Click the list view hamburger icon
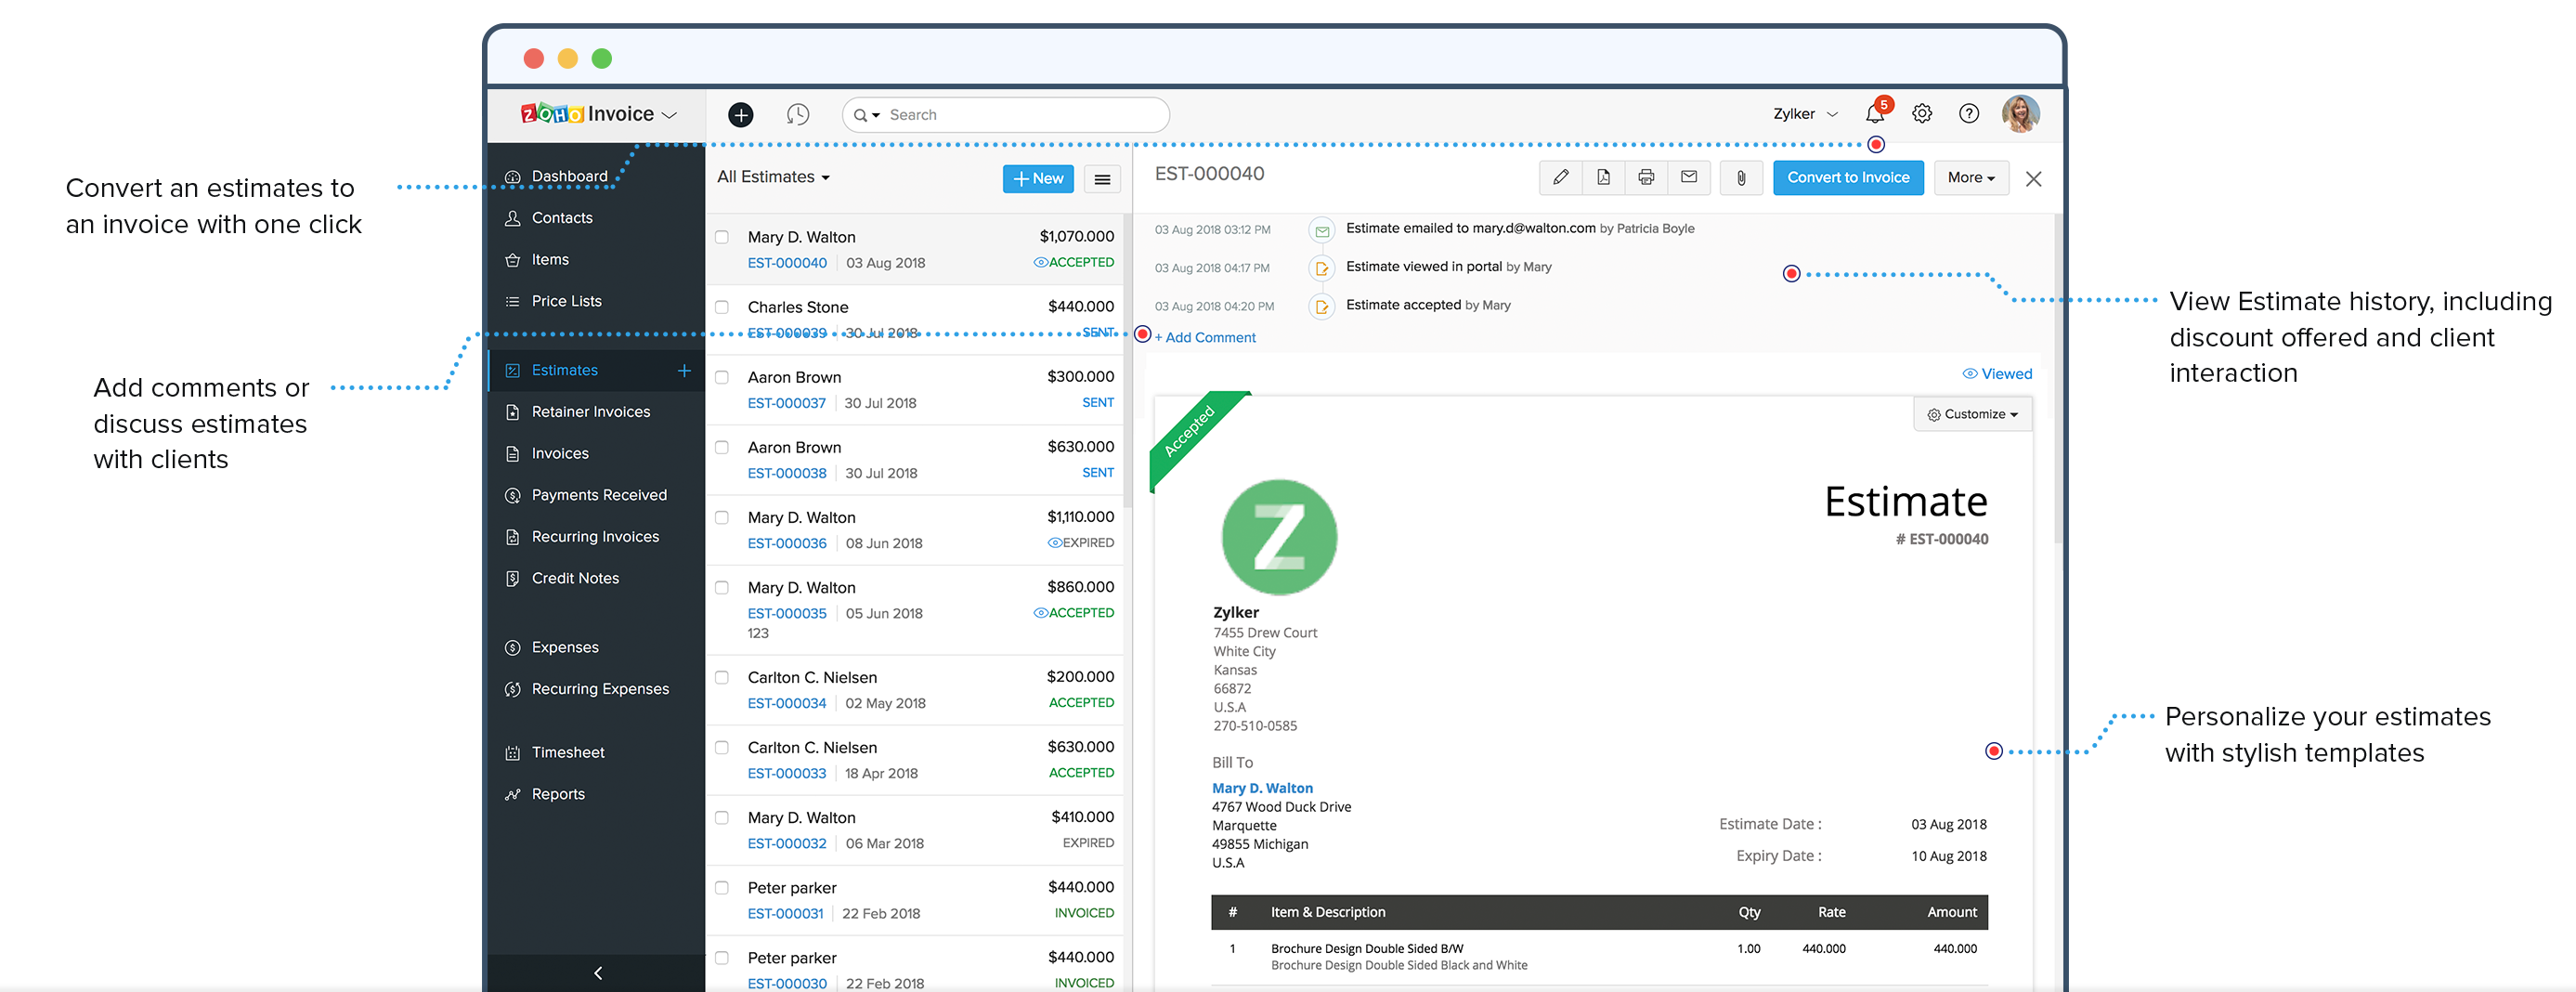The height and width of the screenshot is (992, 2576). tap(1102, 179)
